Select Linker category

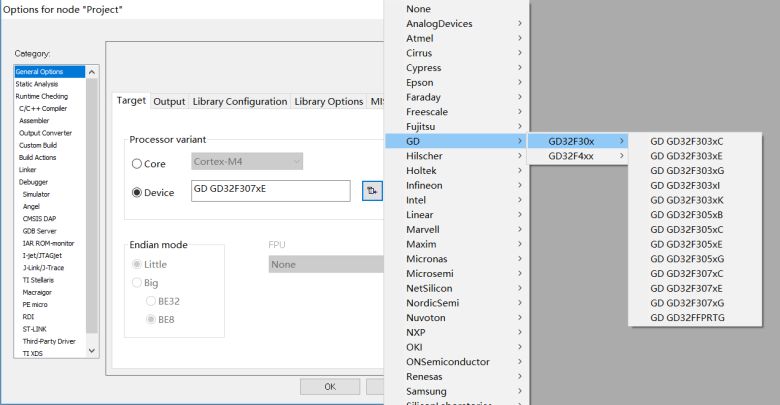click(49, 170)
